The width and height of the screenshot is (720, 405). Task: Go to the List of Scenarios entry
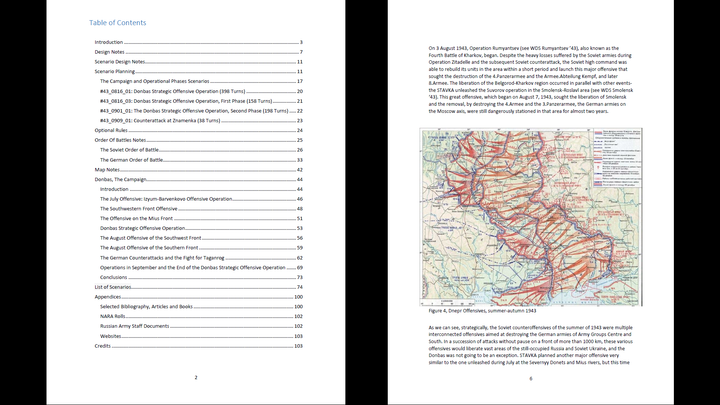[x=115, y=287]
